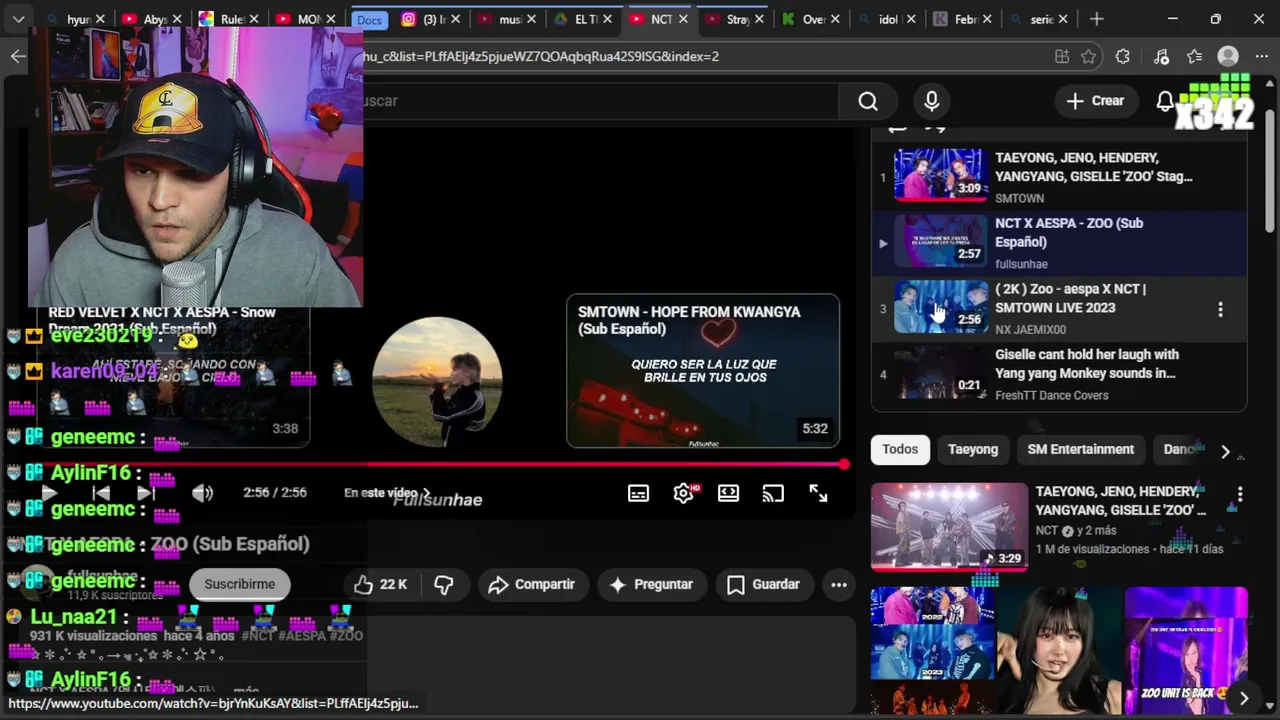Enter fullscreen mode in the player
The width and height of the screenshot is (1280, 720).
coord(818,493)
